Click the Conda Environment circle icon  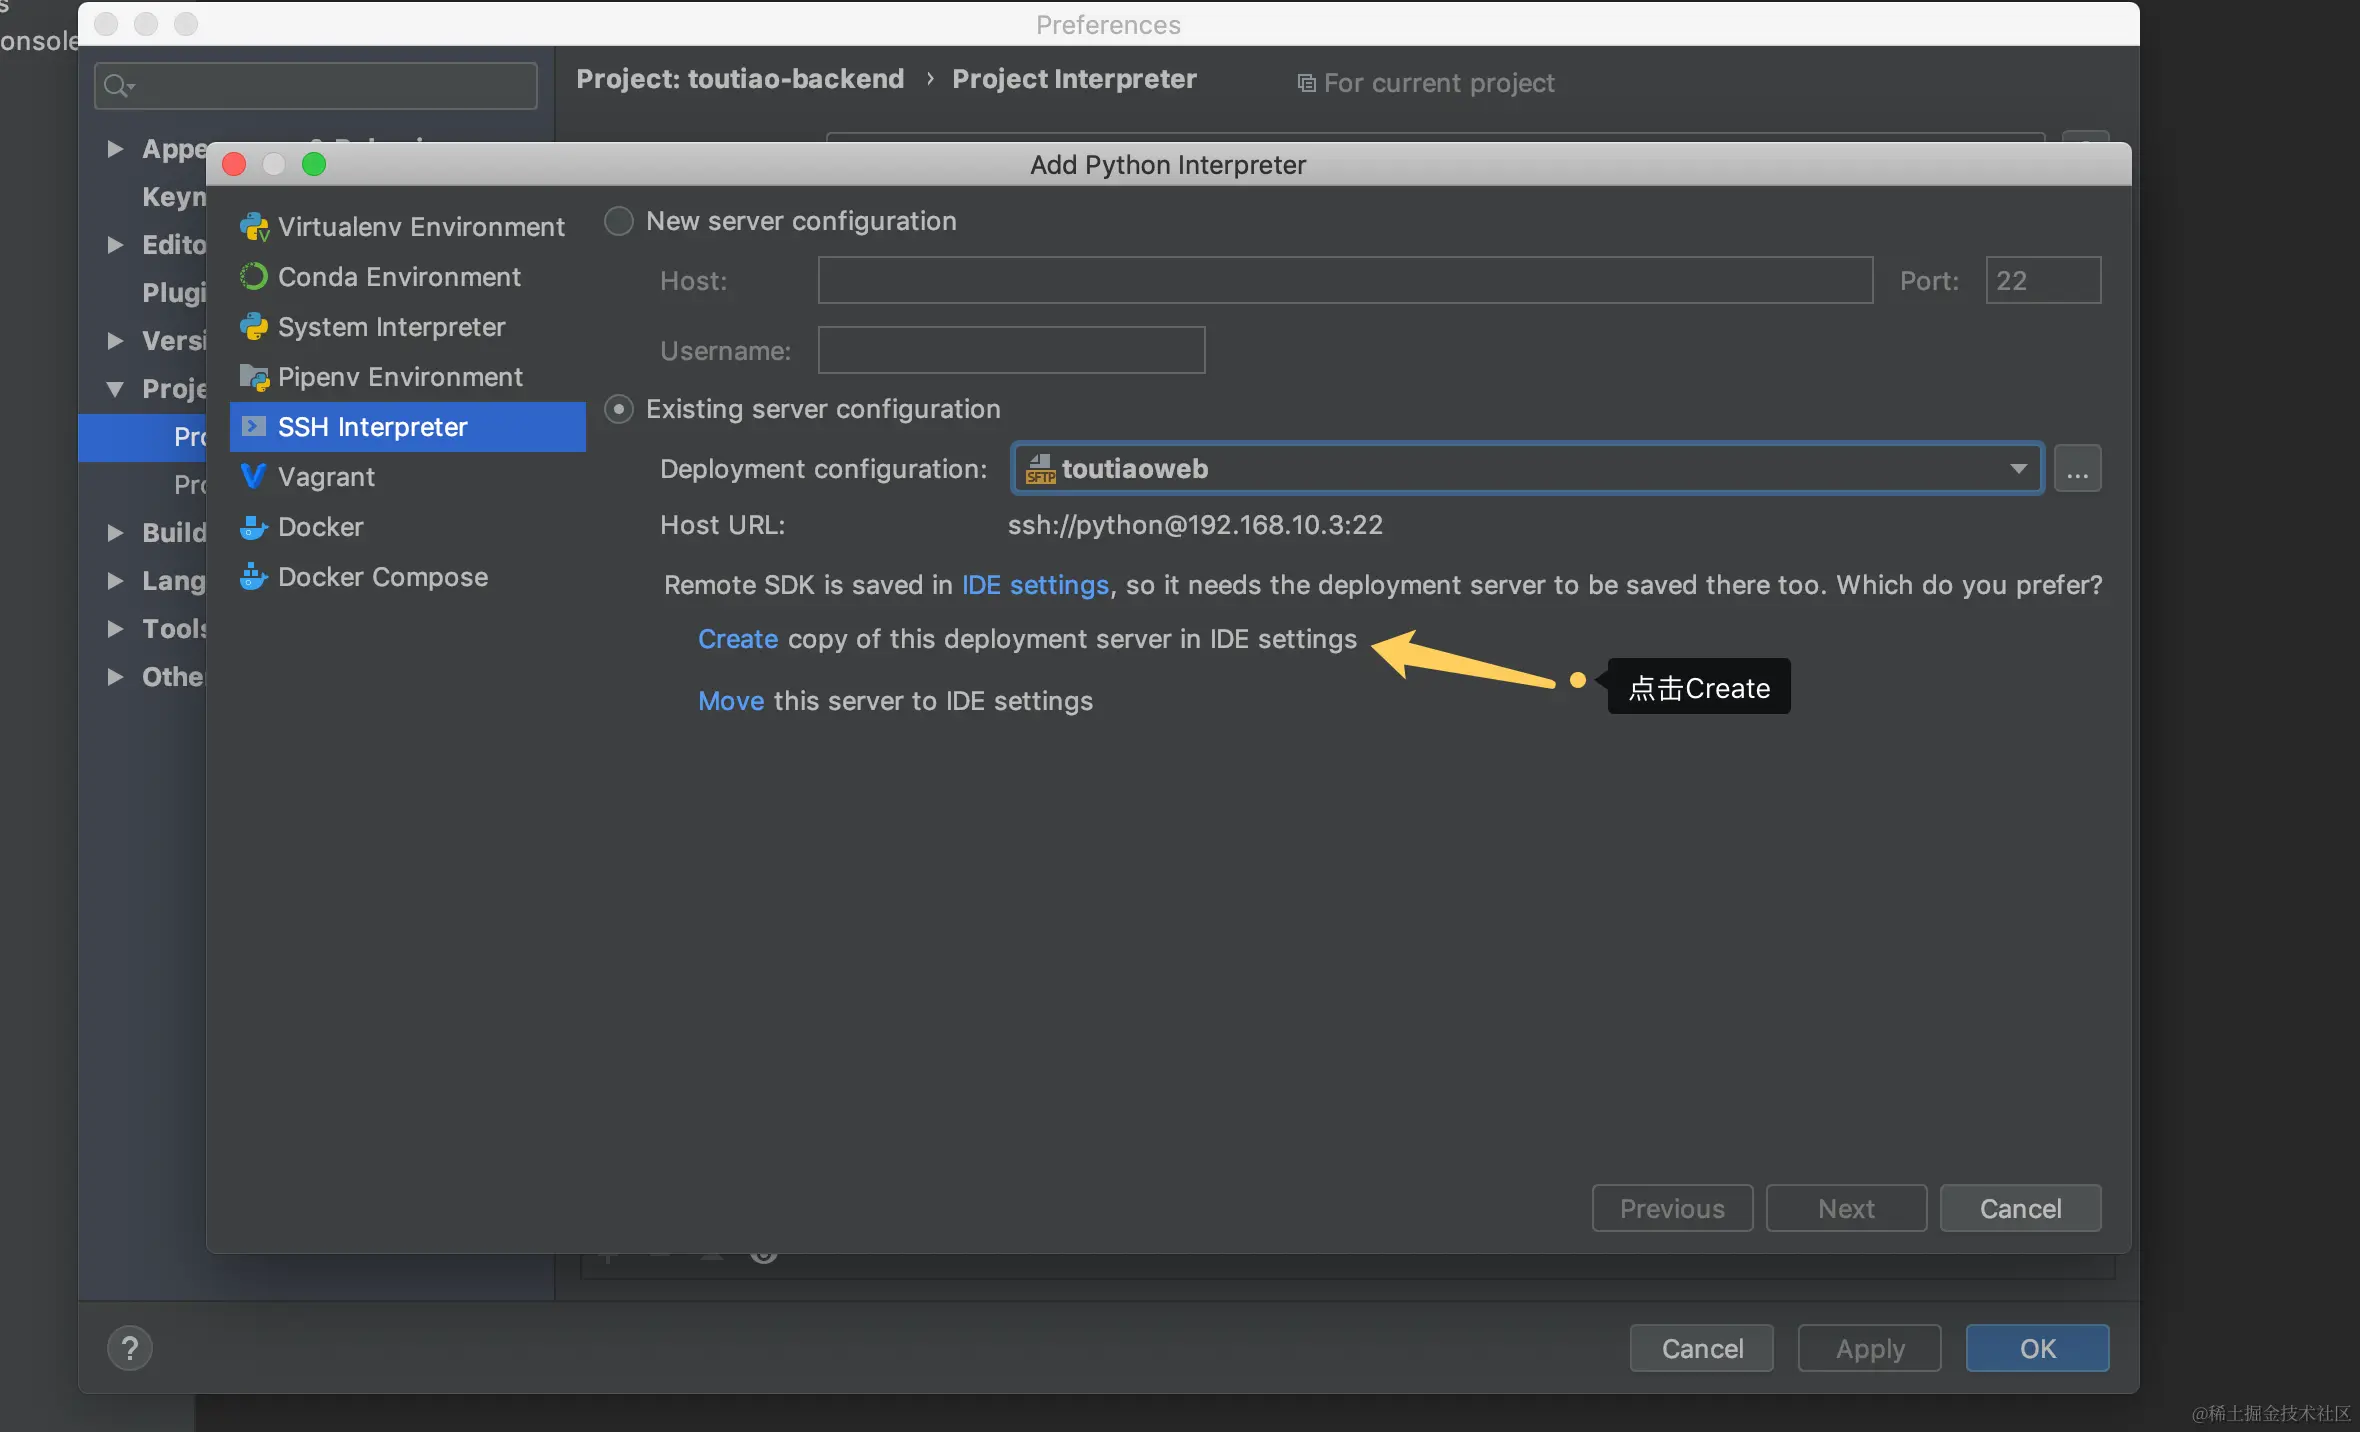point(254,277)
